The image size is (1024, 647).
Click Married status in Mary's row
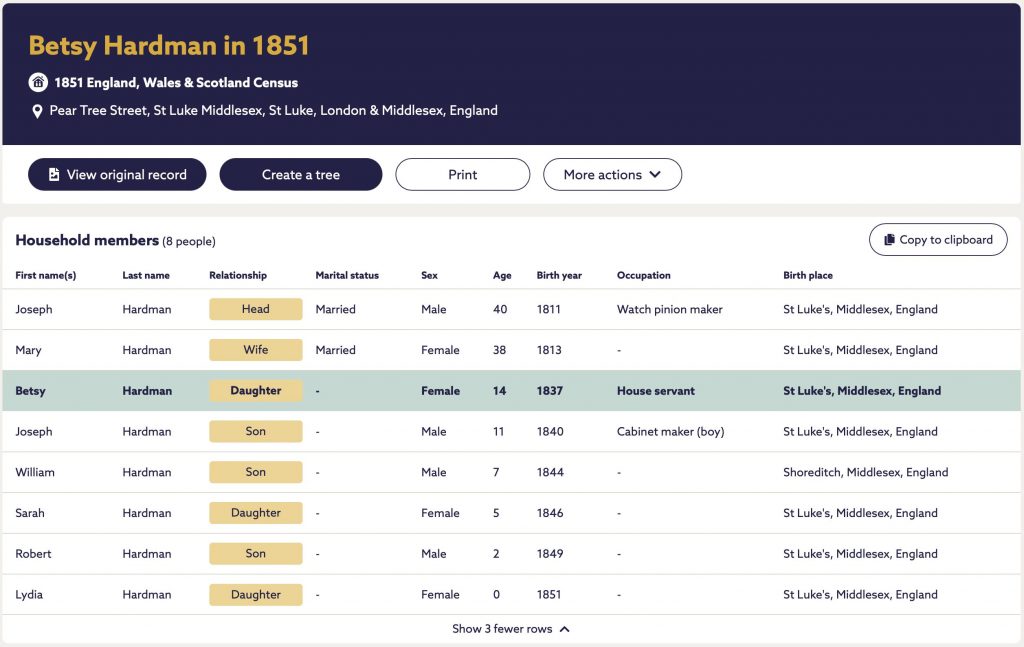point(336,350)
